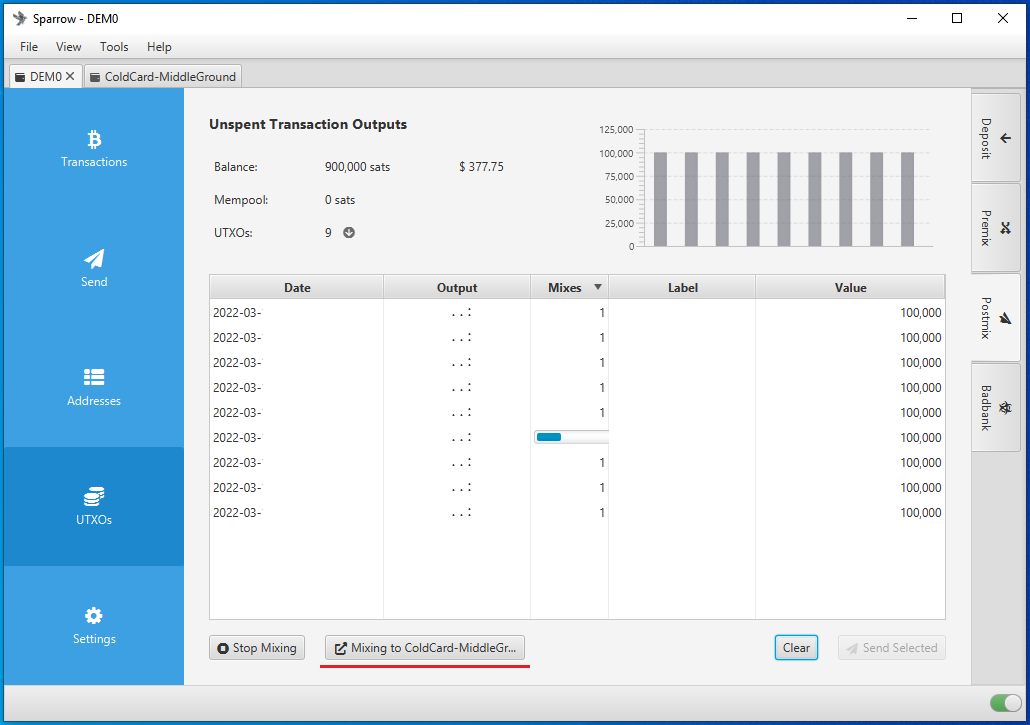The height and width of the screenshot is (725, 1030).
Task: Maximize the Sparrow window
Action: click(957, 18)
